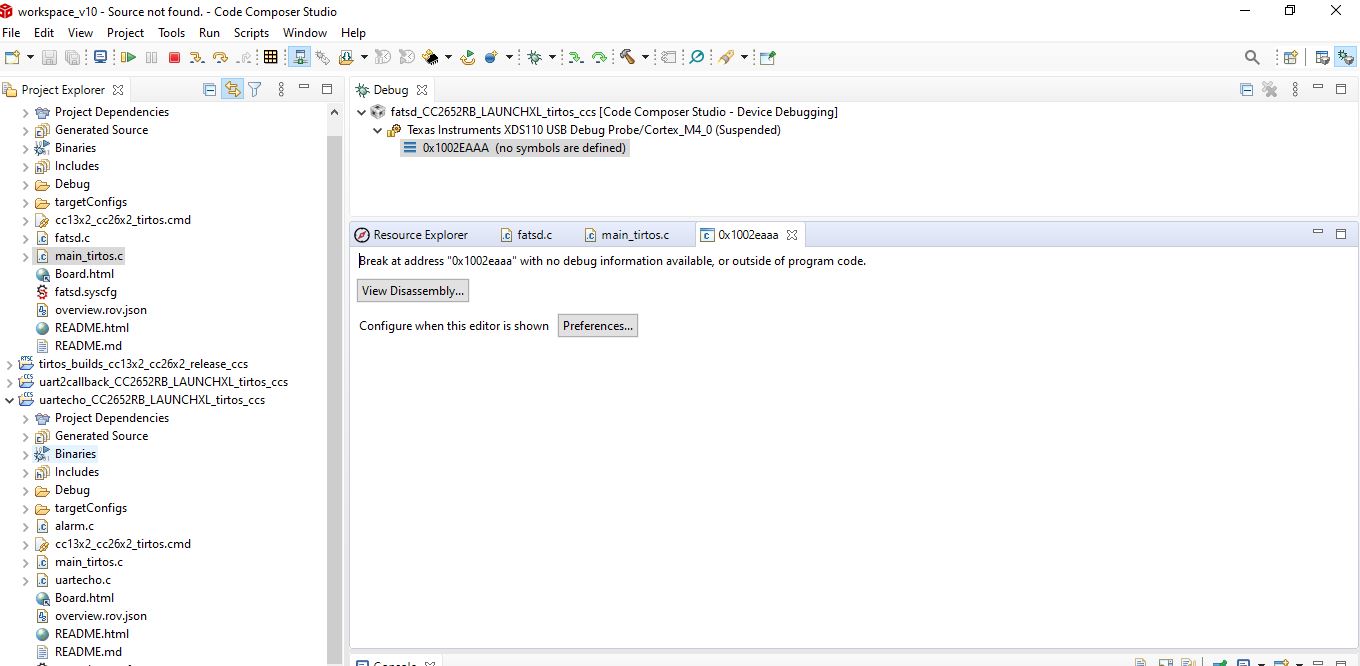
Task: Click the New toolbar icon
Action: pyautogui.click(x=12, y=57)
